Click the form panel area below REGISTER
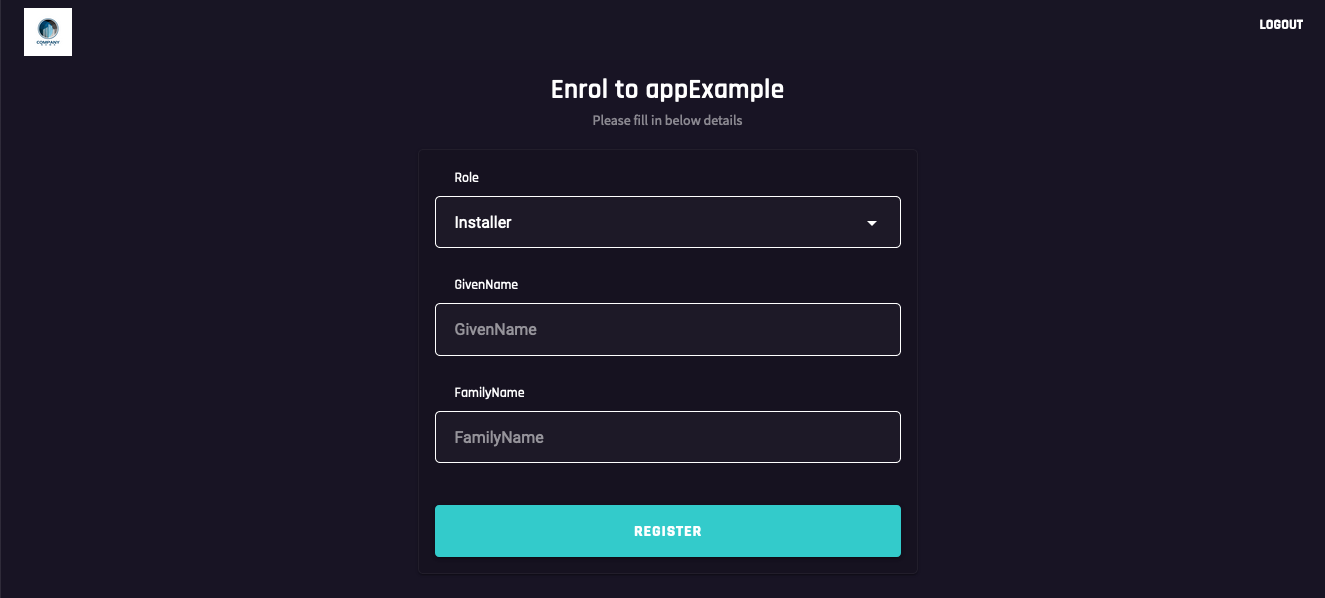 pyautogui.click(x=667, y=566)
